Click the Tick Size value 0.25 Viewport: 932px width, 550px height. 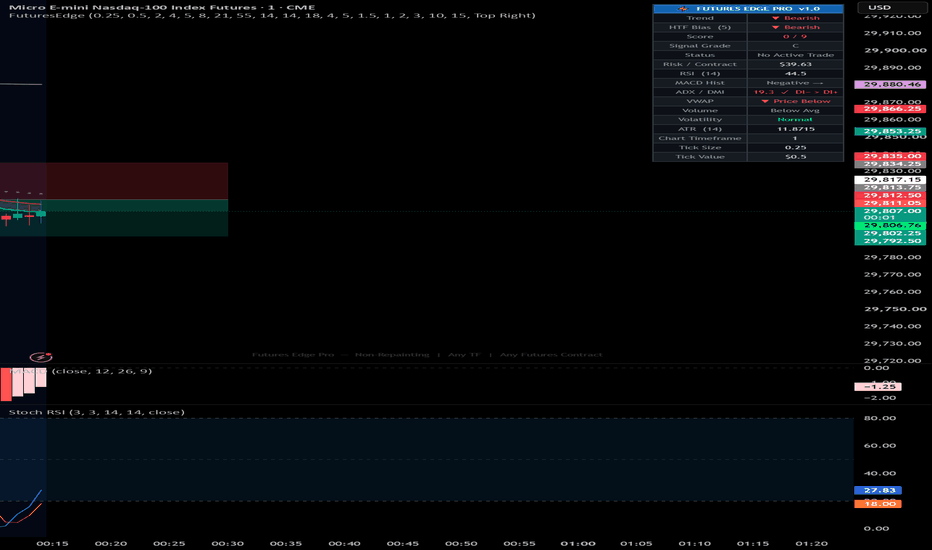(x=795, y=147)
